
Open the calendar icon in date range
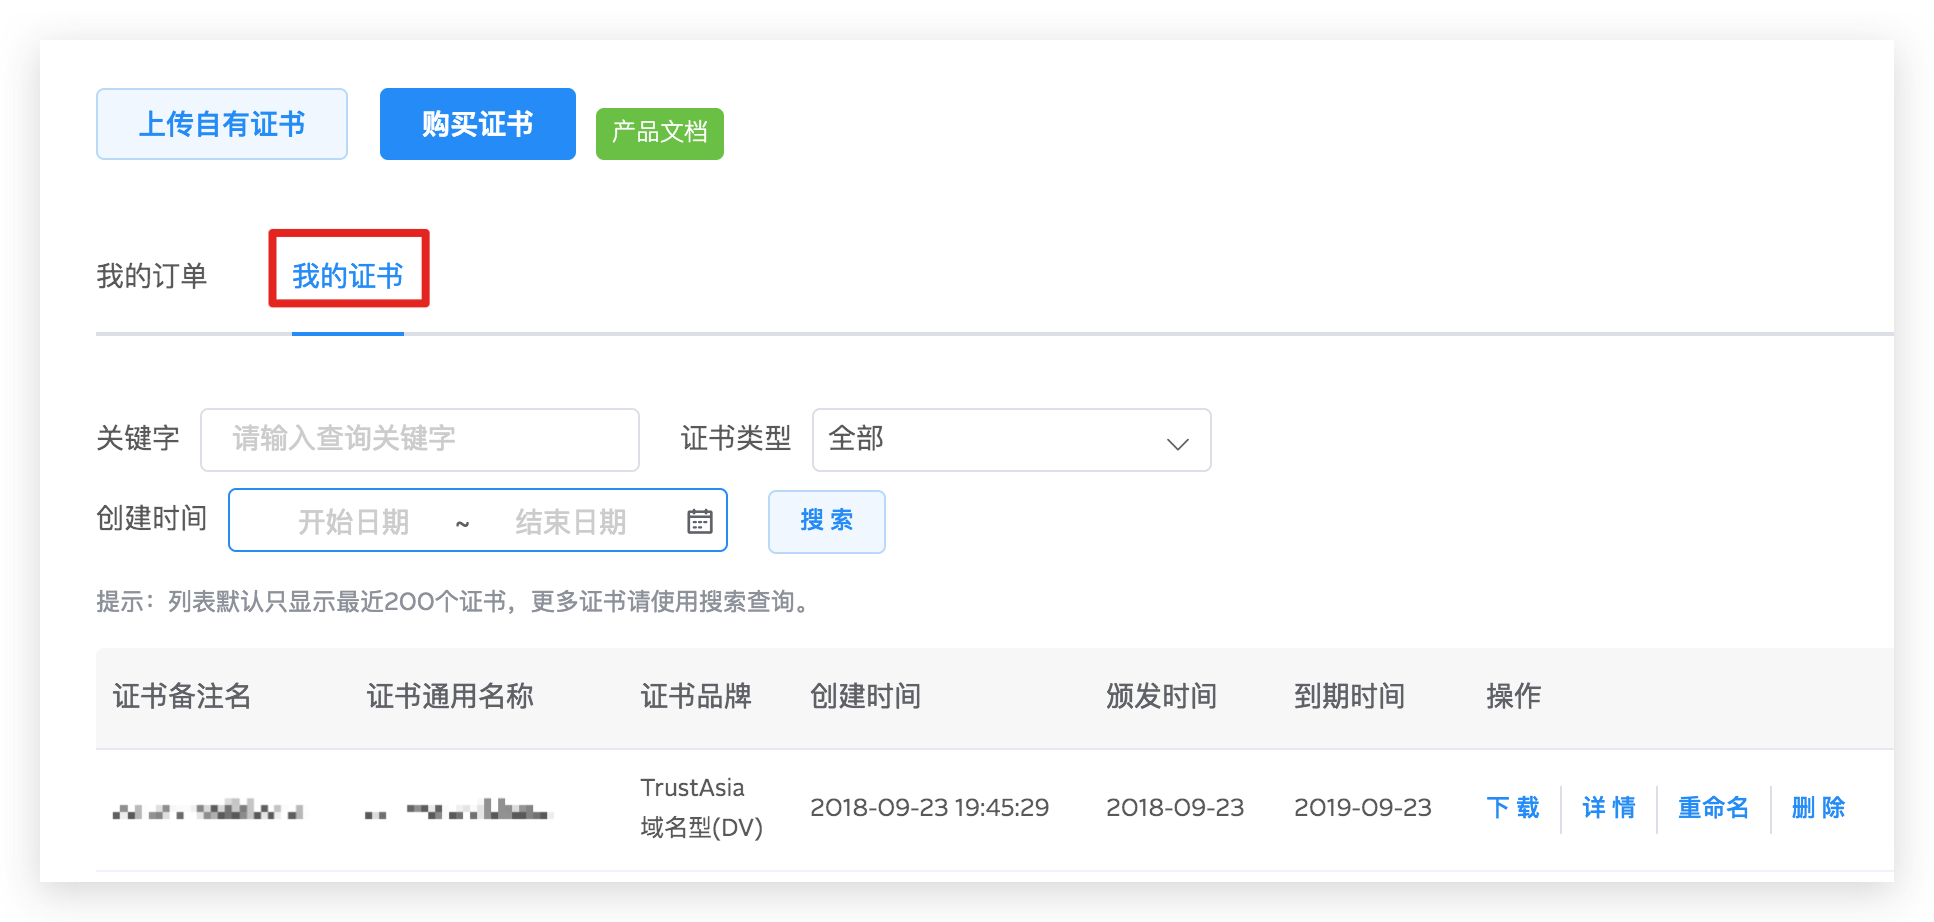point(700,521)
